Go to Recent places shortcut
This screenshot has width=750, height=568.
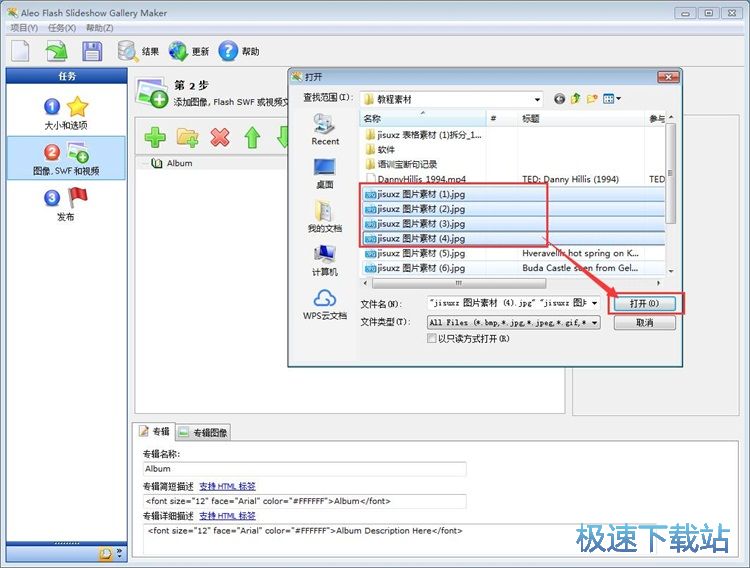pos(325,129)
